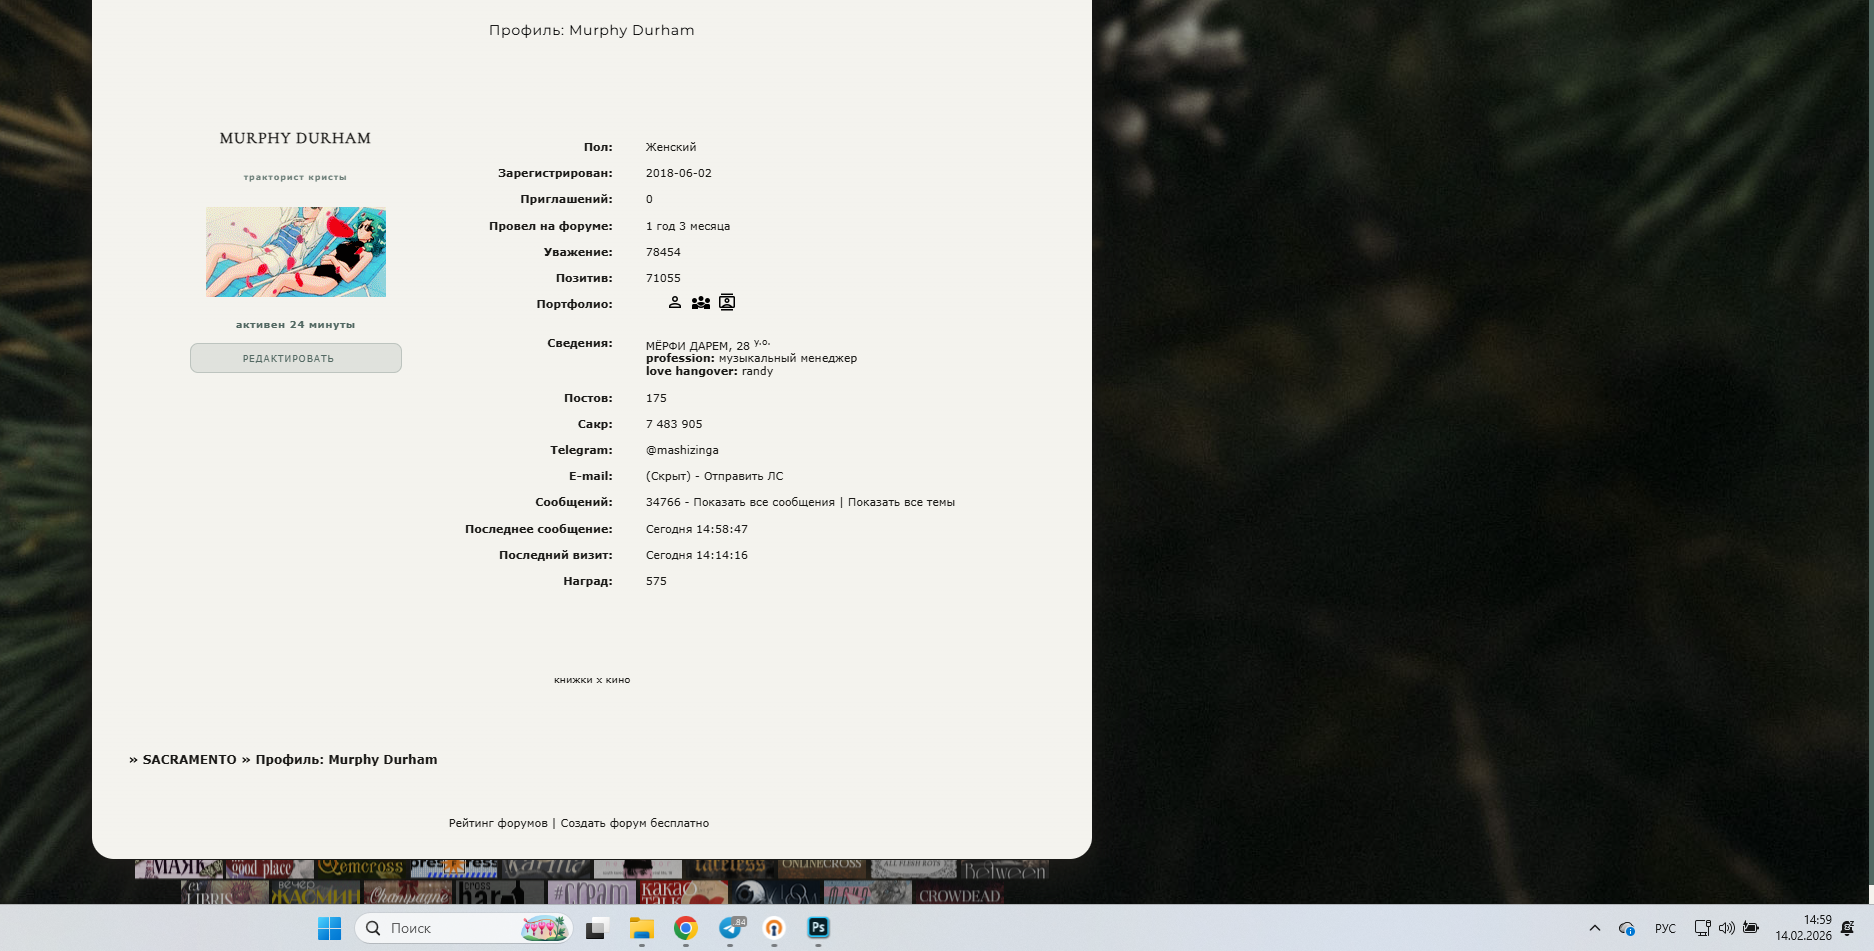Open the battery tray icon

tap(1751, 928)
